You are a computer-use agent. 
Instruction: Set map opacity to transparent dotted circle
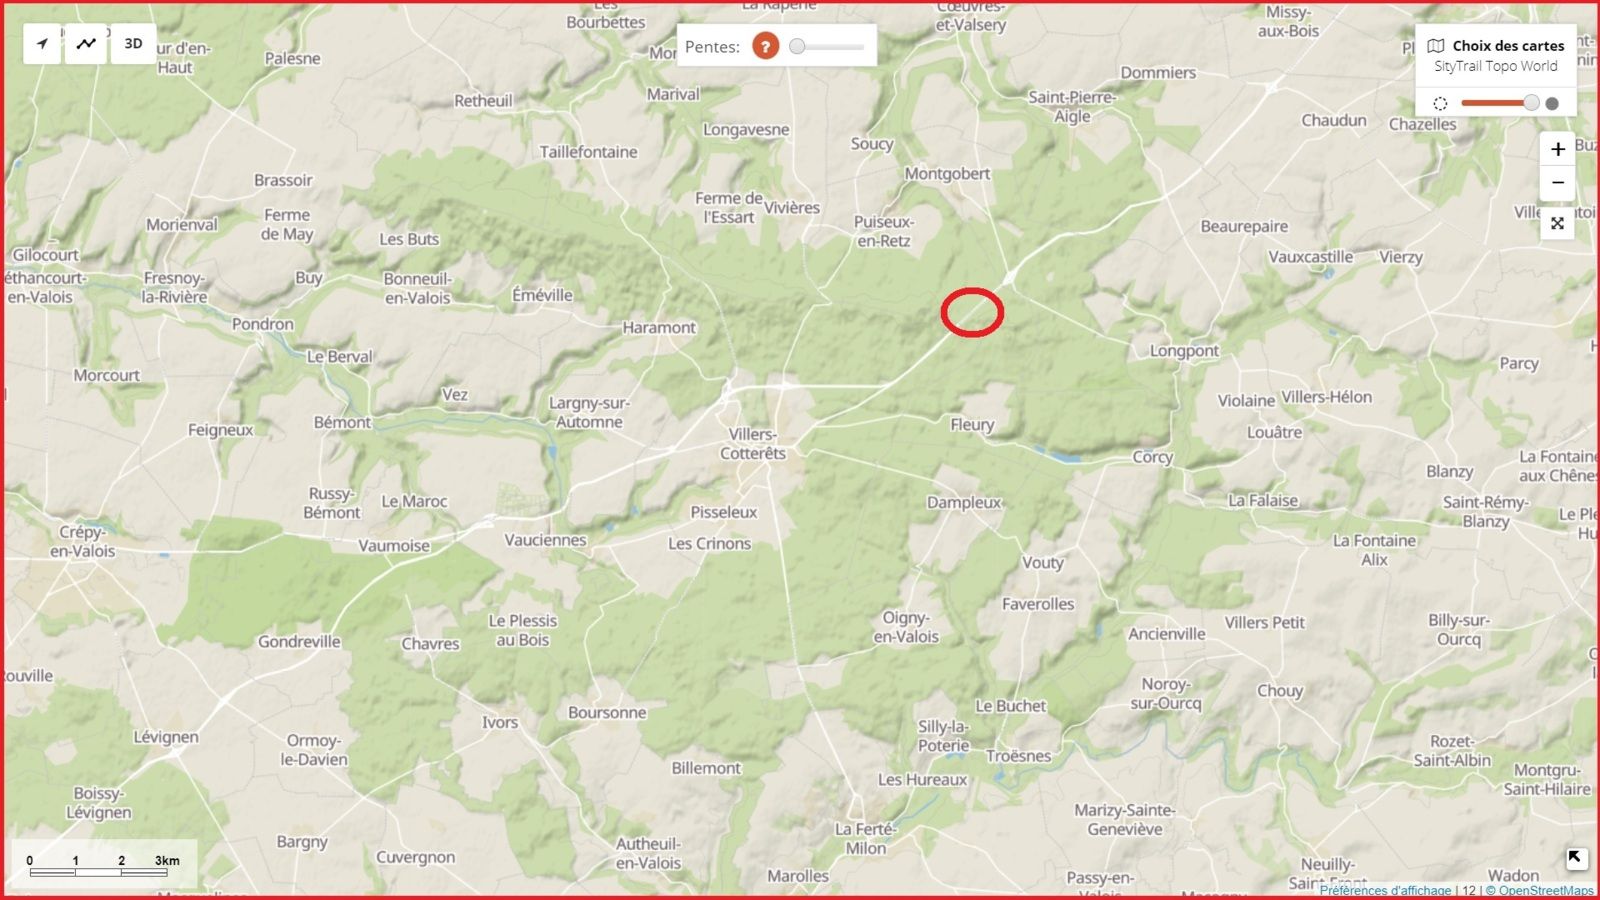(x=1440, y=103)
